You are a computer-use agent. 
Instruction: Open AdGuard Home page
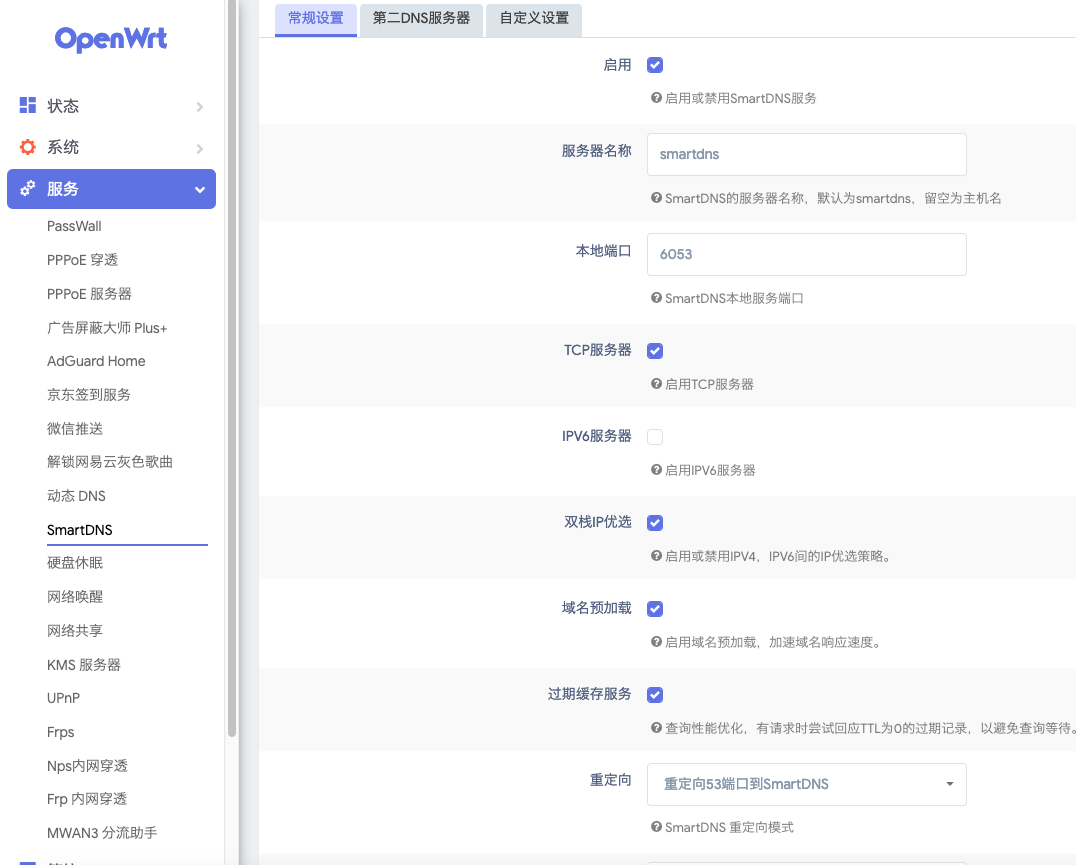pyautogui.click(x=96, y=361)
